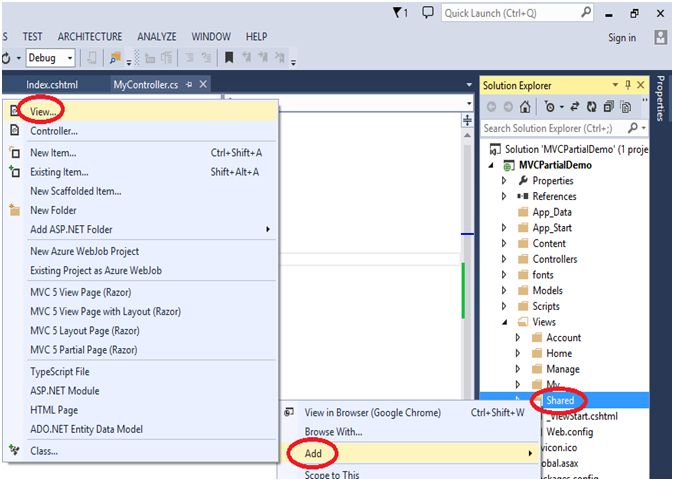This screenshot has height=481, width=674.
Task: Open the ARCHITECTURE menu
Action: pos(90,37)
